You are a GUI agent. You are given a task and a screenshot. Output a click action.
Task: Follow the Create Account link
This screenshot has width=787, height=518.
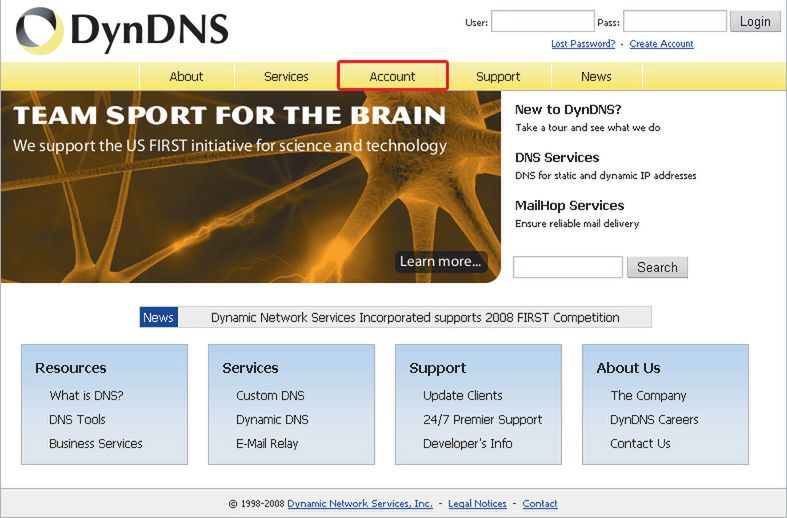tap(662, 44)
